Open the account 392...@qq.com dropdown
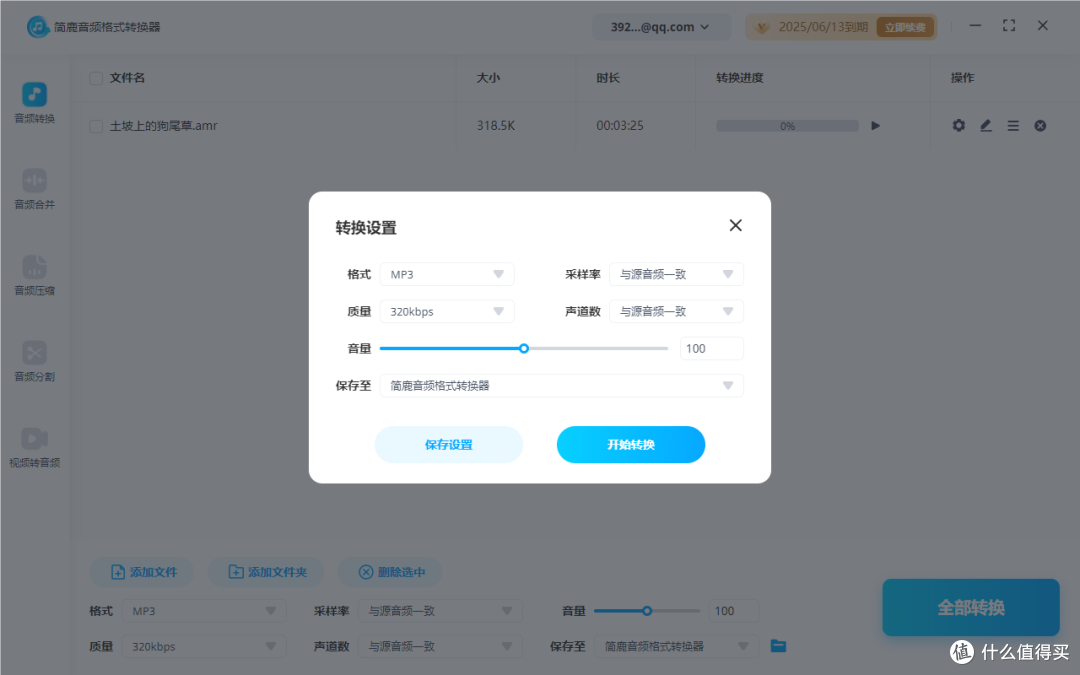The width and height of the screenshot is (1080, 675). (x=660, y=27)
